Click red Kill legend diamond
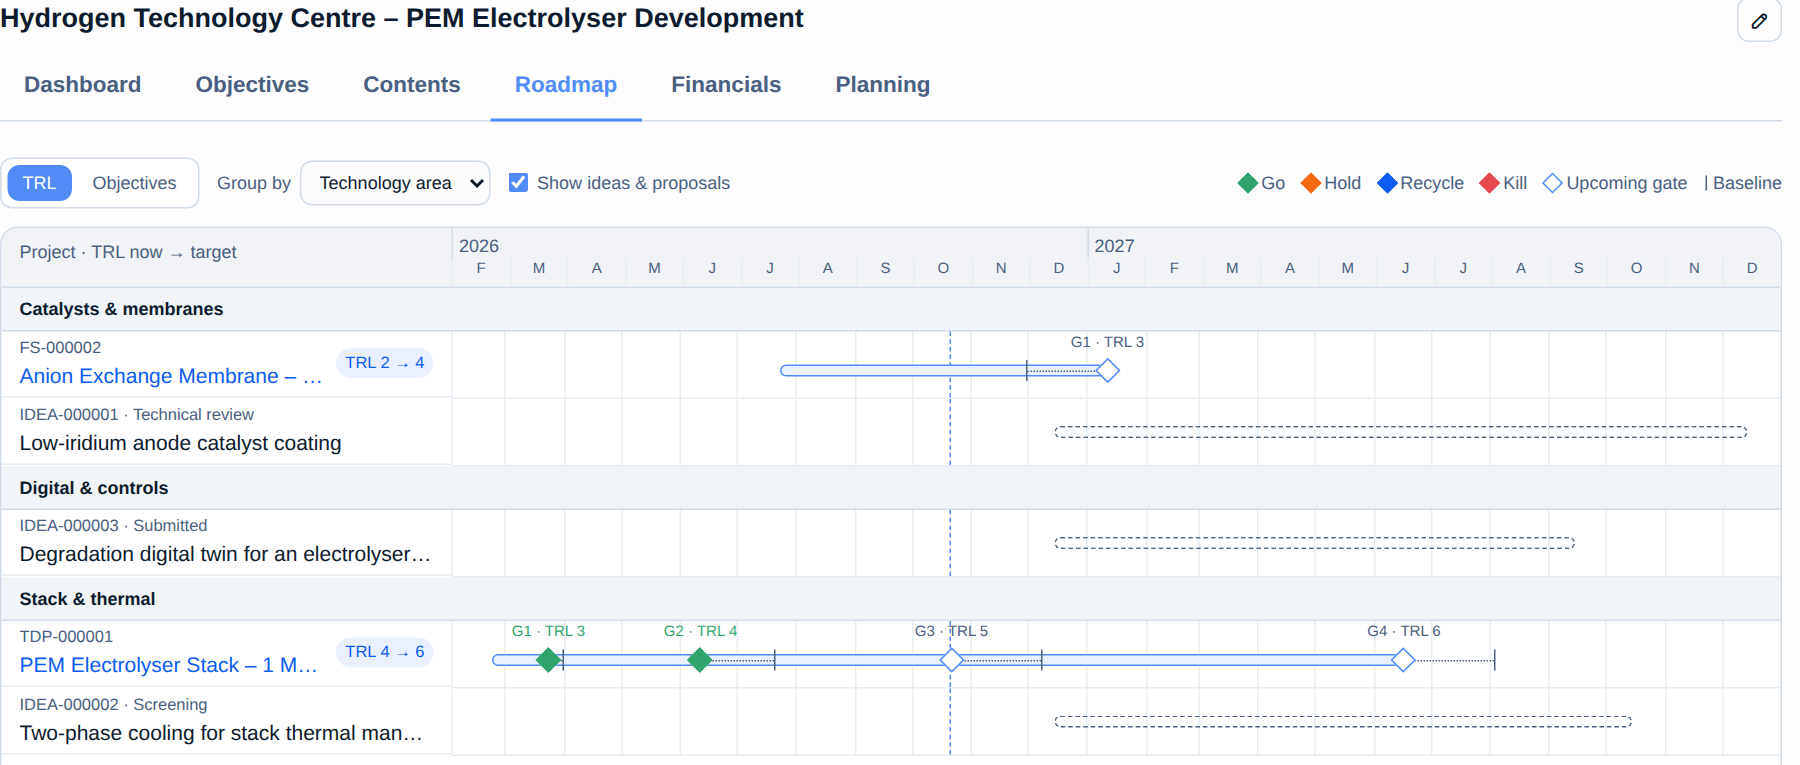This screenshot has width=1800, height=765. [x=1490, y=183]
